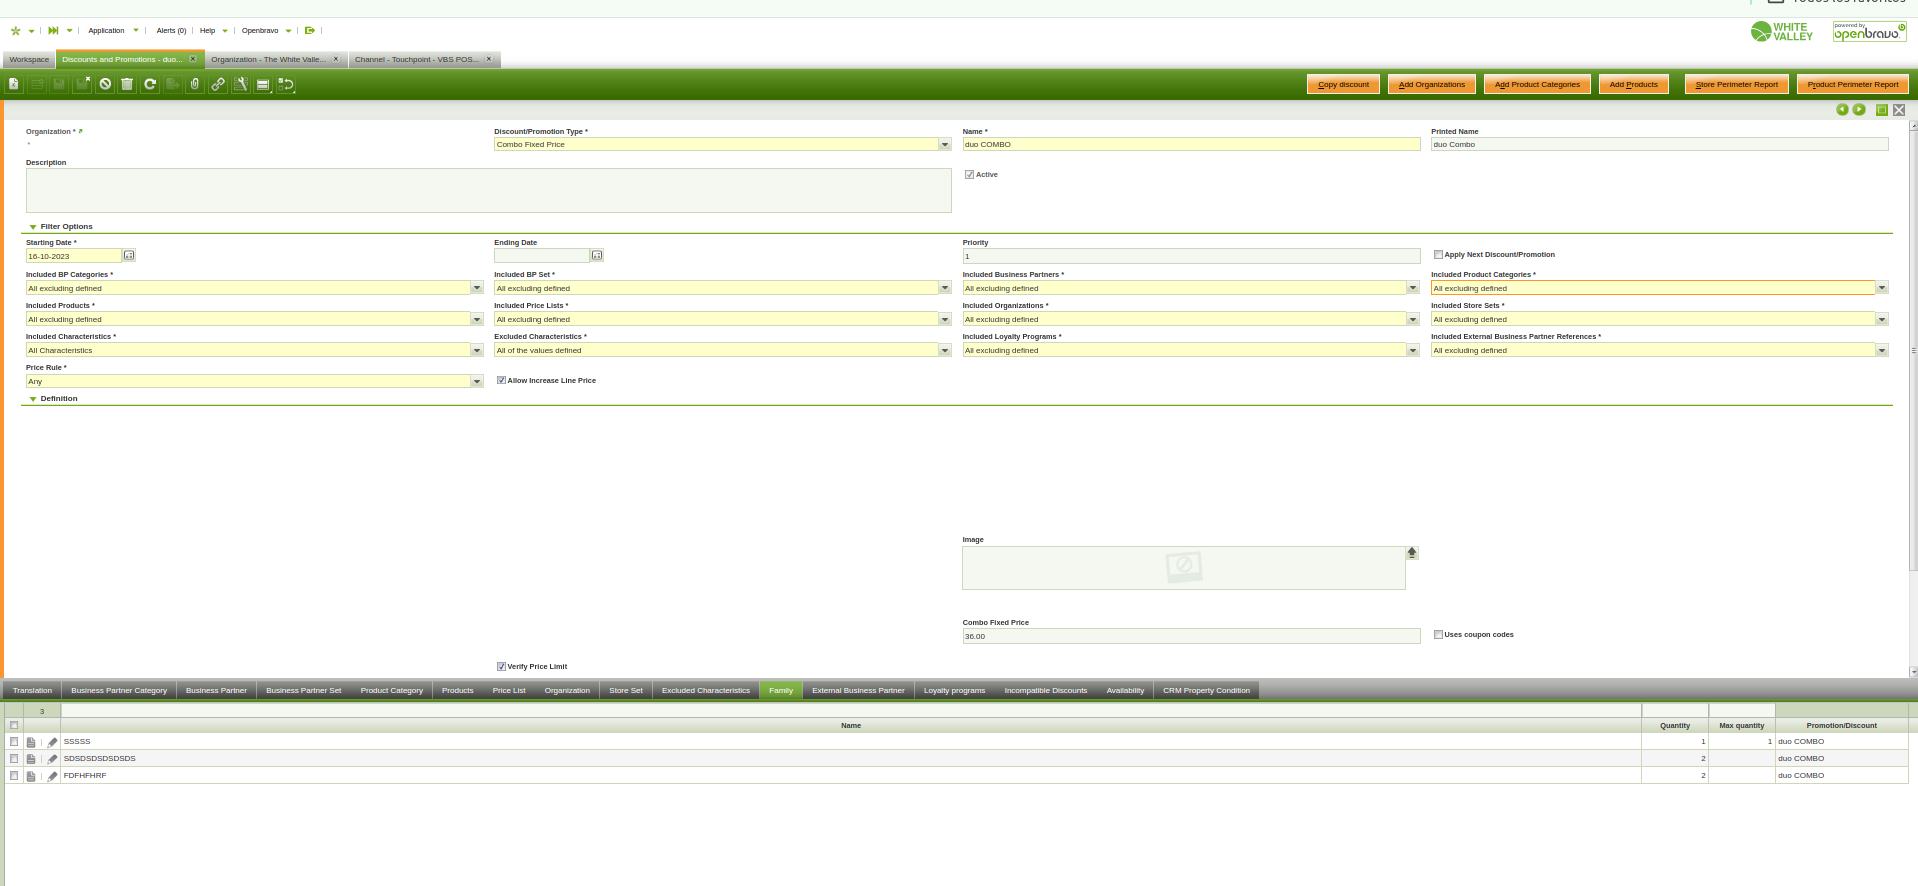Click the Copy discount button
This screenshot has height=886, width=1918.
[x=1343, y=85]
